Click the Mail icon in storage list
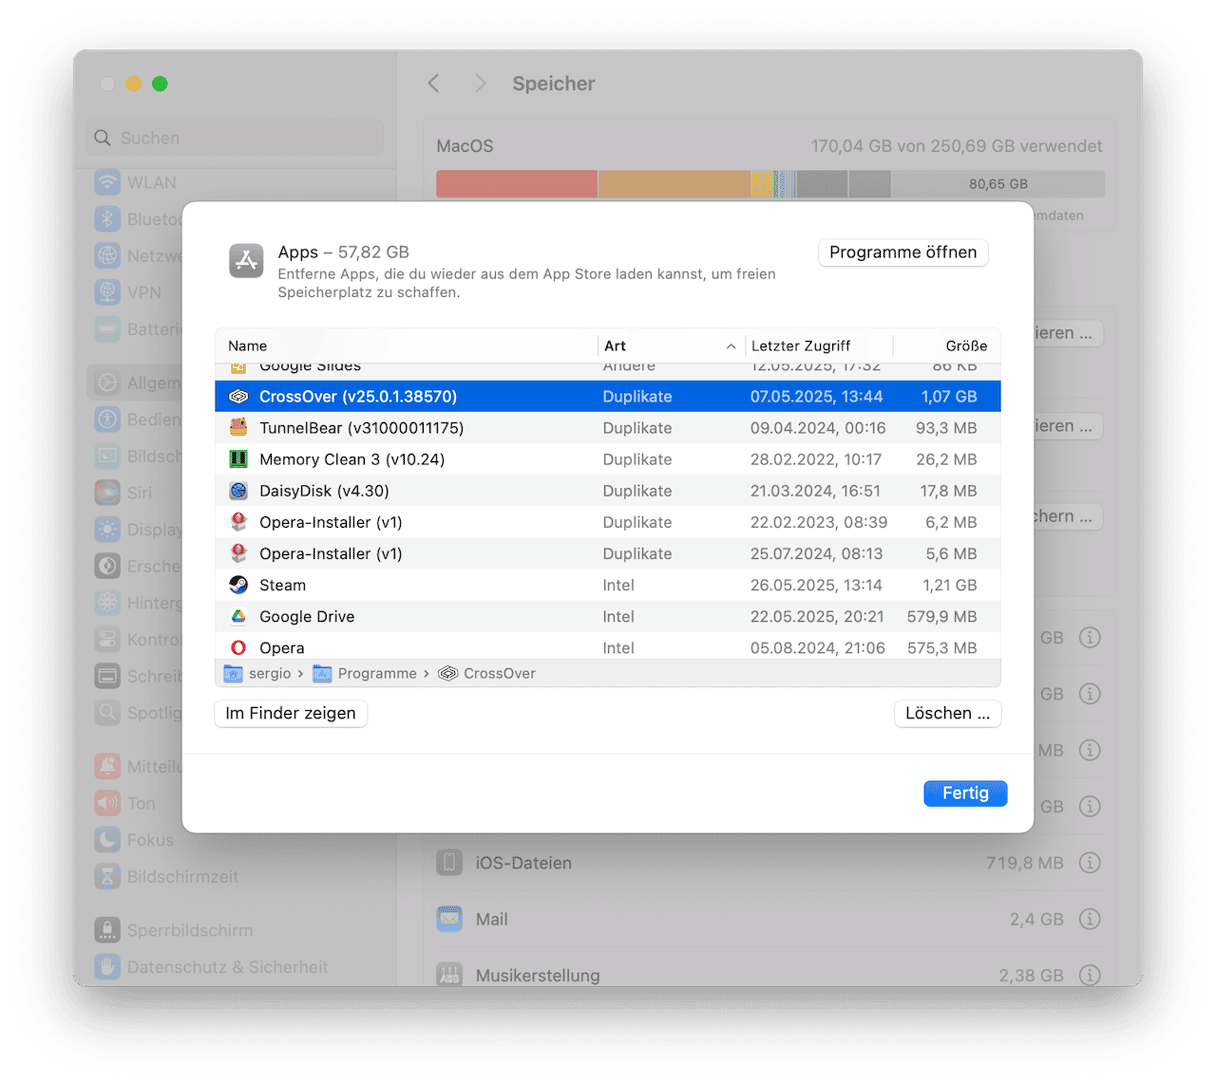Image resolution: width=1216 pixels, height=1083 pixels. pos(450,919)
